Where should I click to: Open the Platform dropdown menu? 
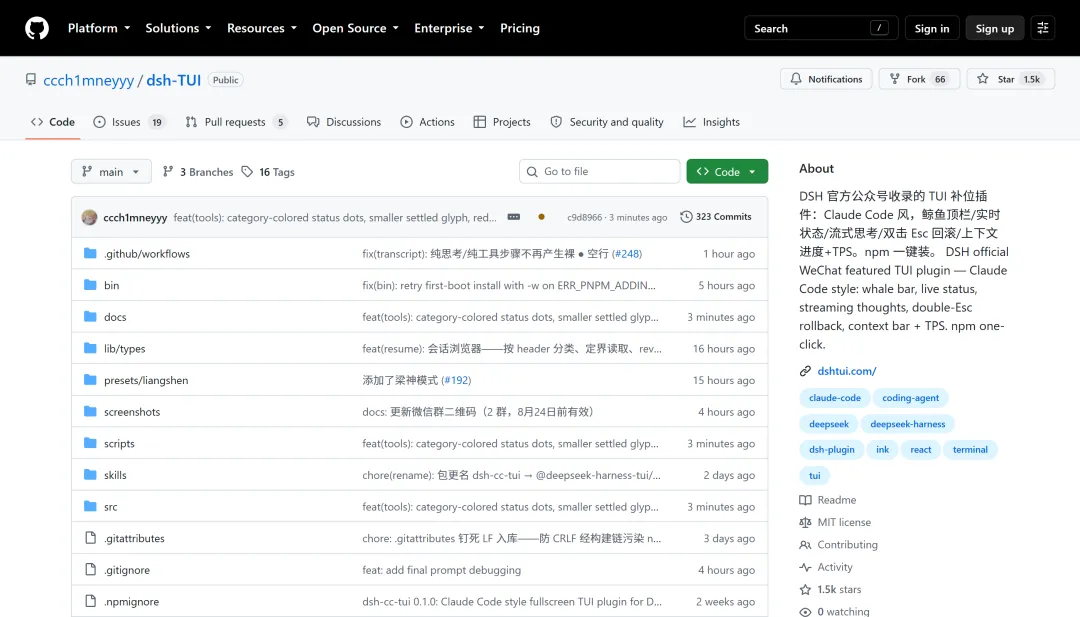pyautogui.click(x=99, y=28)
